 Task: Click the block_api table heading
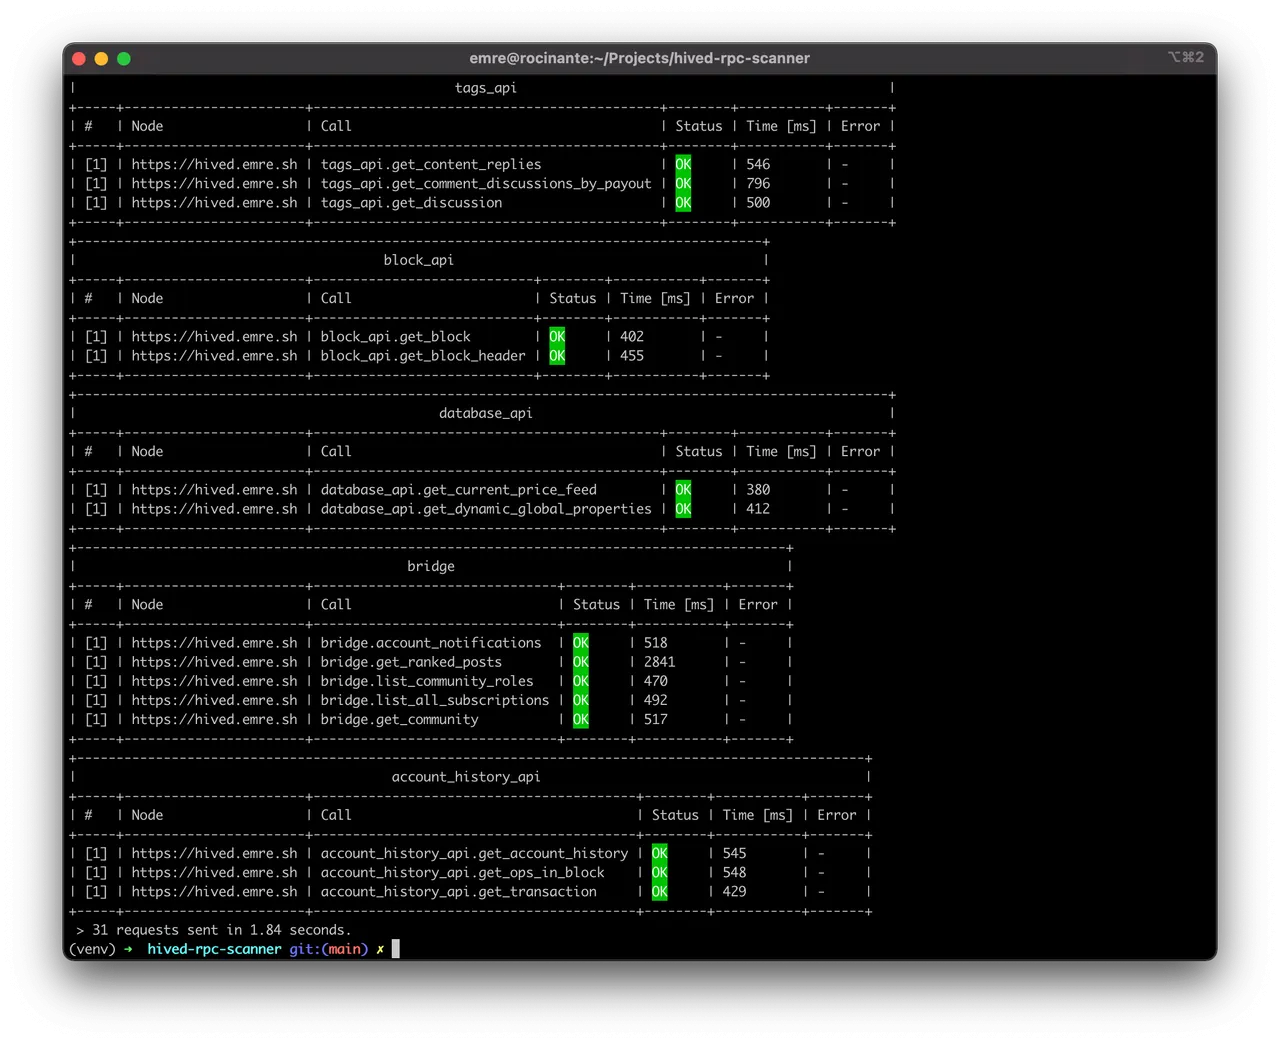pos(419,260)
